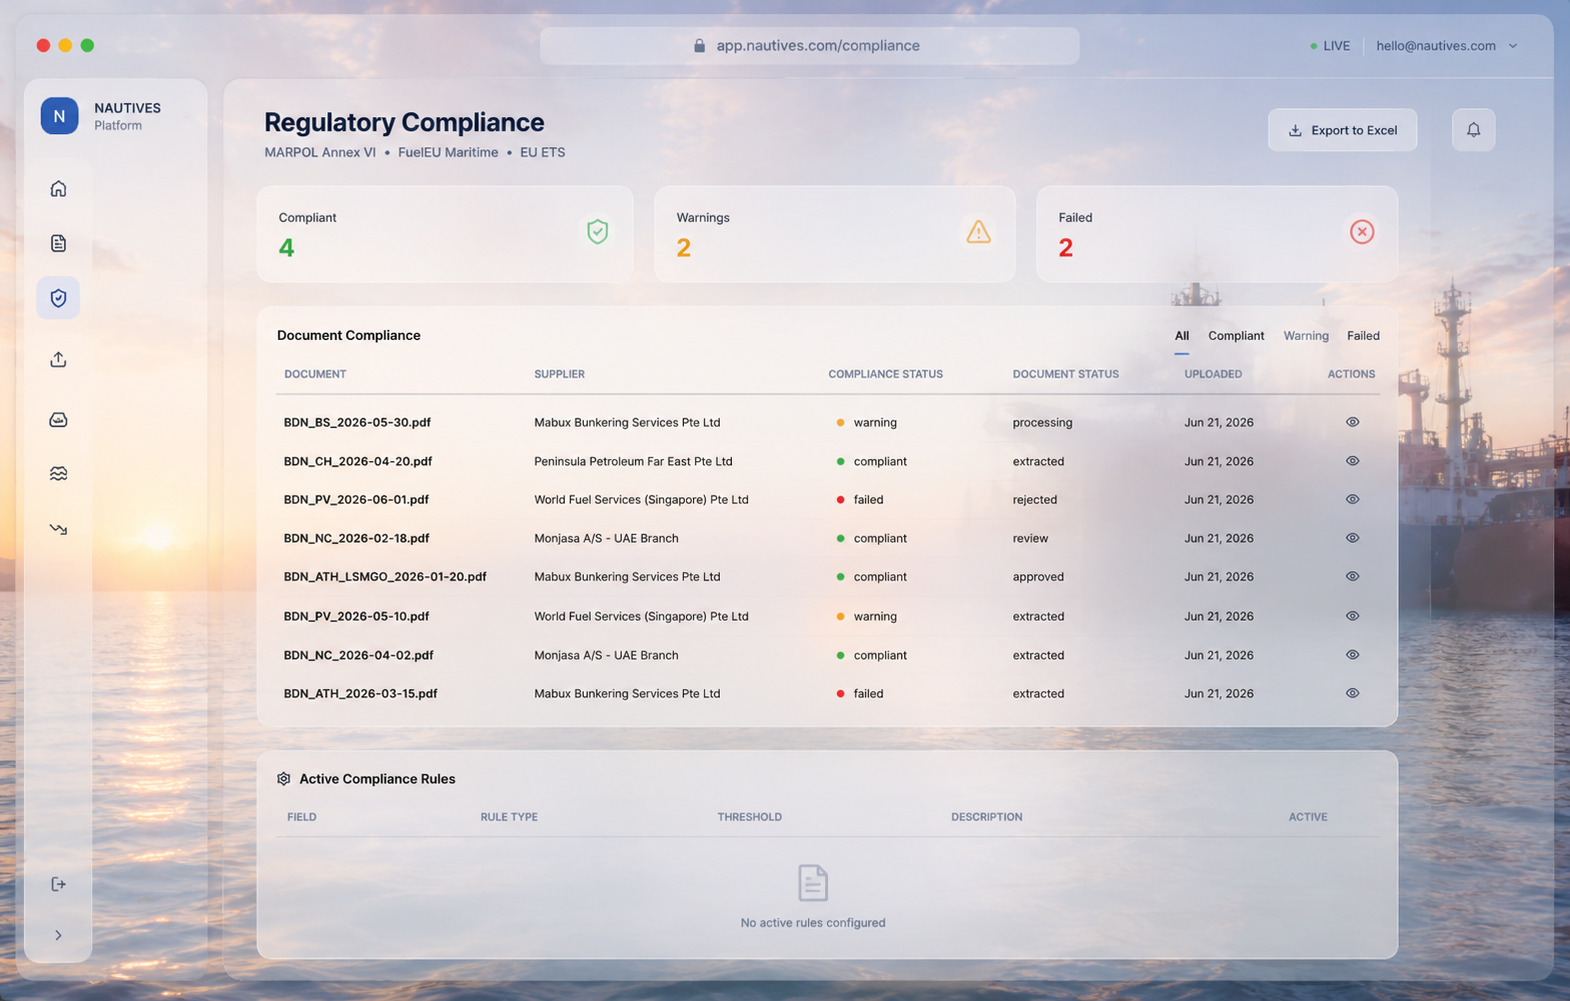This screenshot has height=1001, width=1570.
Task: Click the padlock icon in address bar
Action: tap(699, 46)
